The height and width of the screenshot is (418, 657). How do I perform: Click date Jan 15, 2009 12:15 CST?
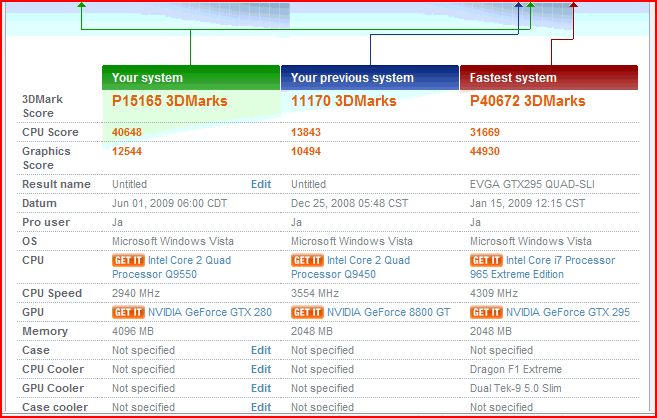coord(527,203)
